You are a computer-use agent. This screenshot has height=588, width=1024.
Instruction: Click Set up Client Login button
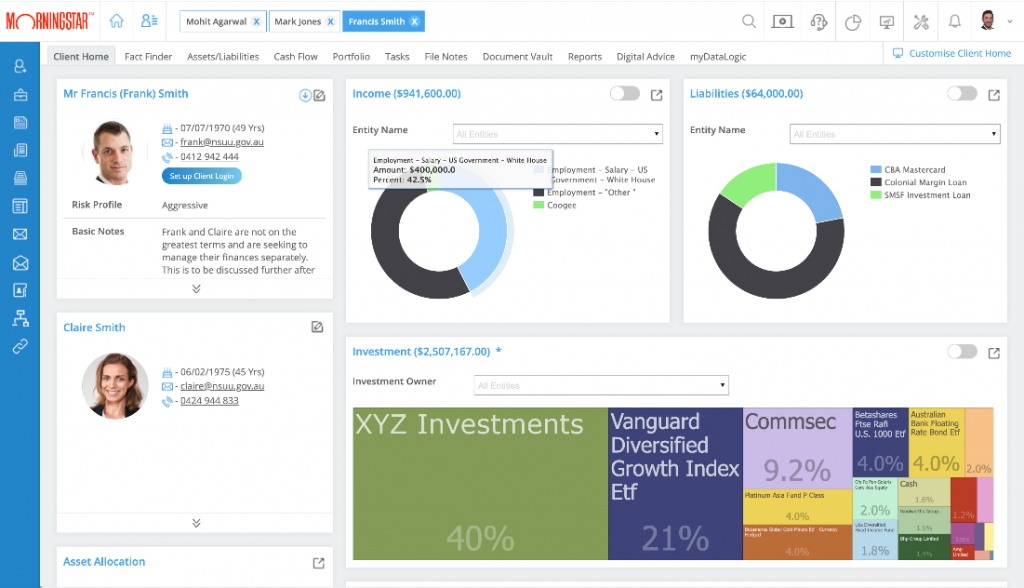point(202,176)
